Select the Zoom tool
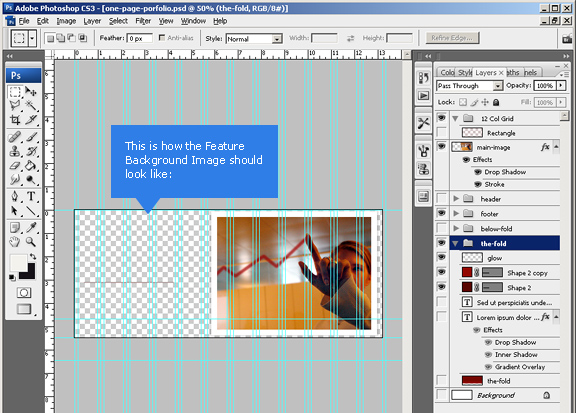The width and height of the screenshot is (576, 413). 31,242
